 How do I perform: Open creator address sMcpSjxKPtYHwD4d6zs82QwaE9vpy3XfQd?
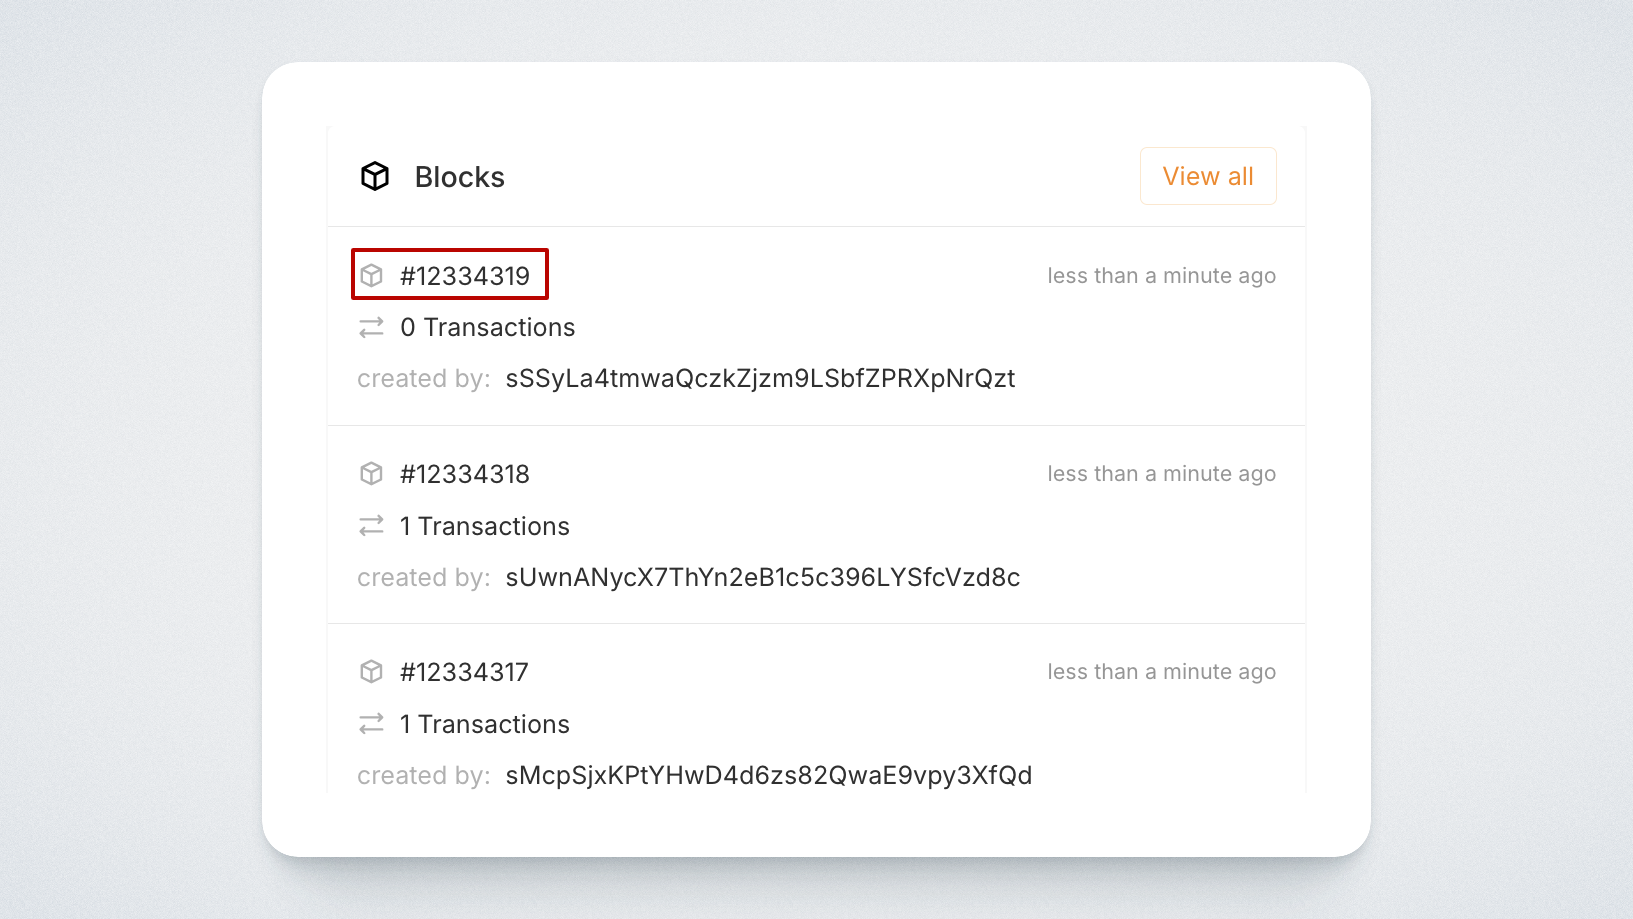pos(768,776)
